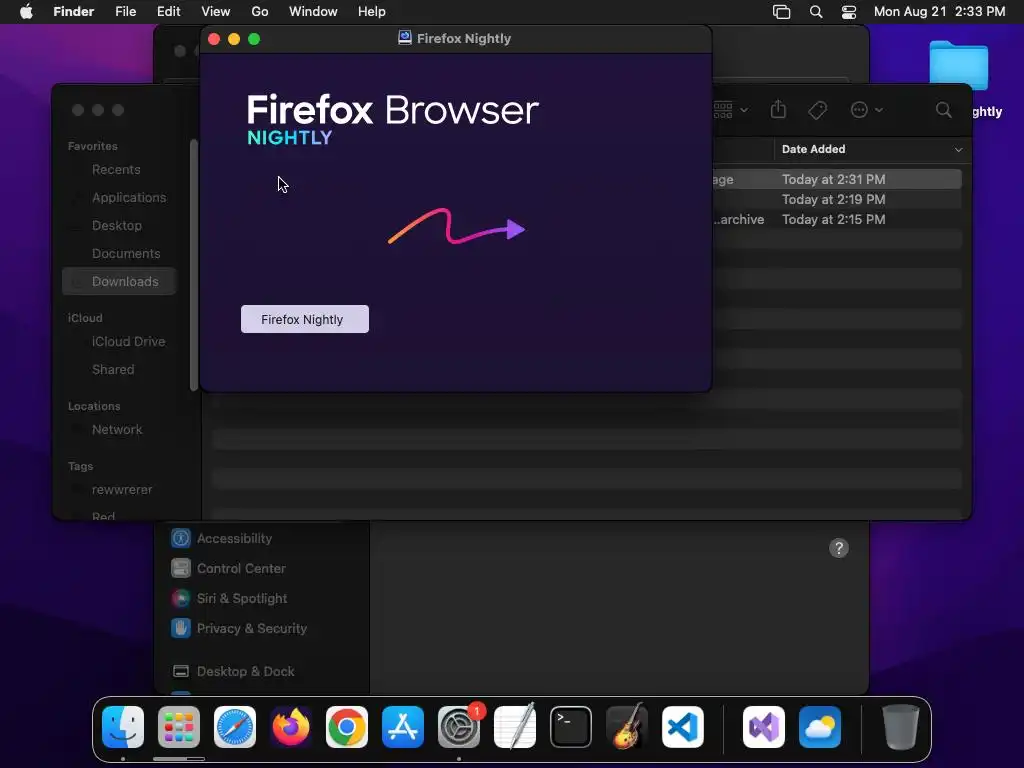
Task: Open Google Chrome in the dock
Action: [x=347, y=727]
